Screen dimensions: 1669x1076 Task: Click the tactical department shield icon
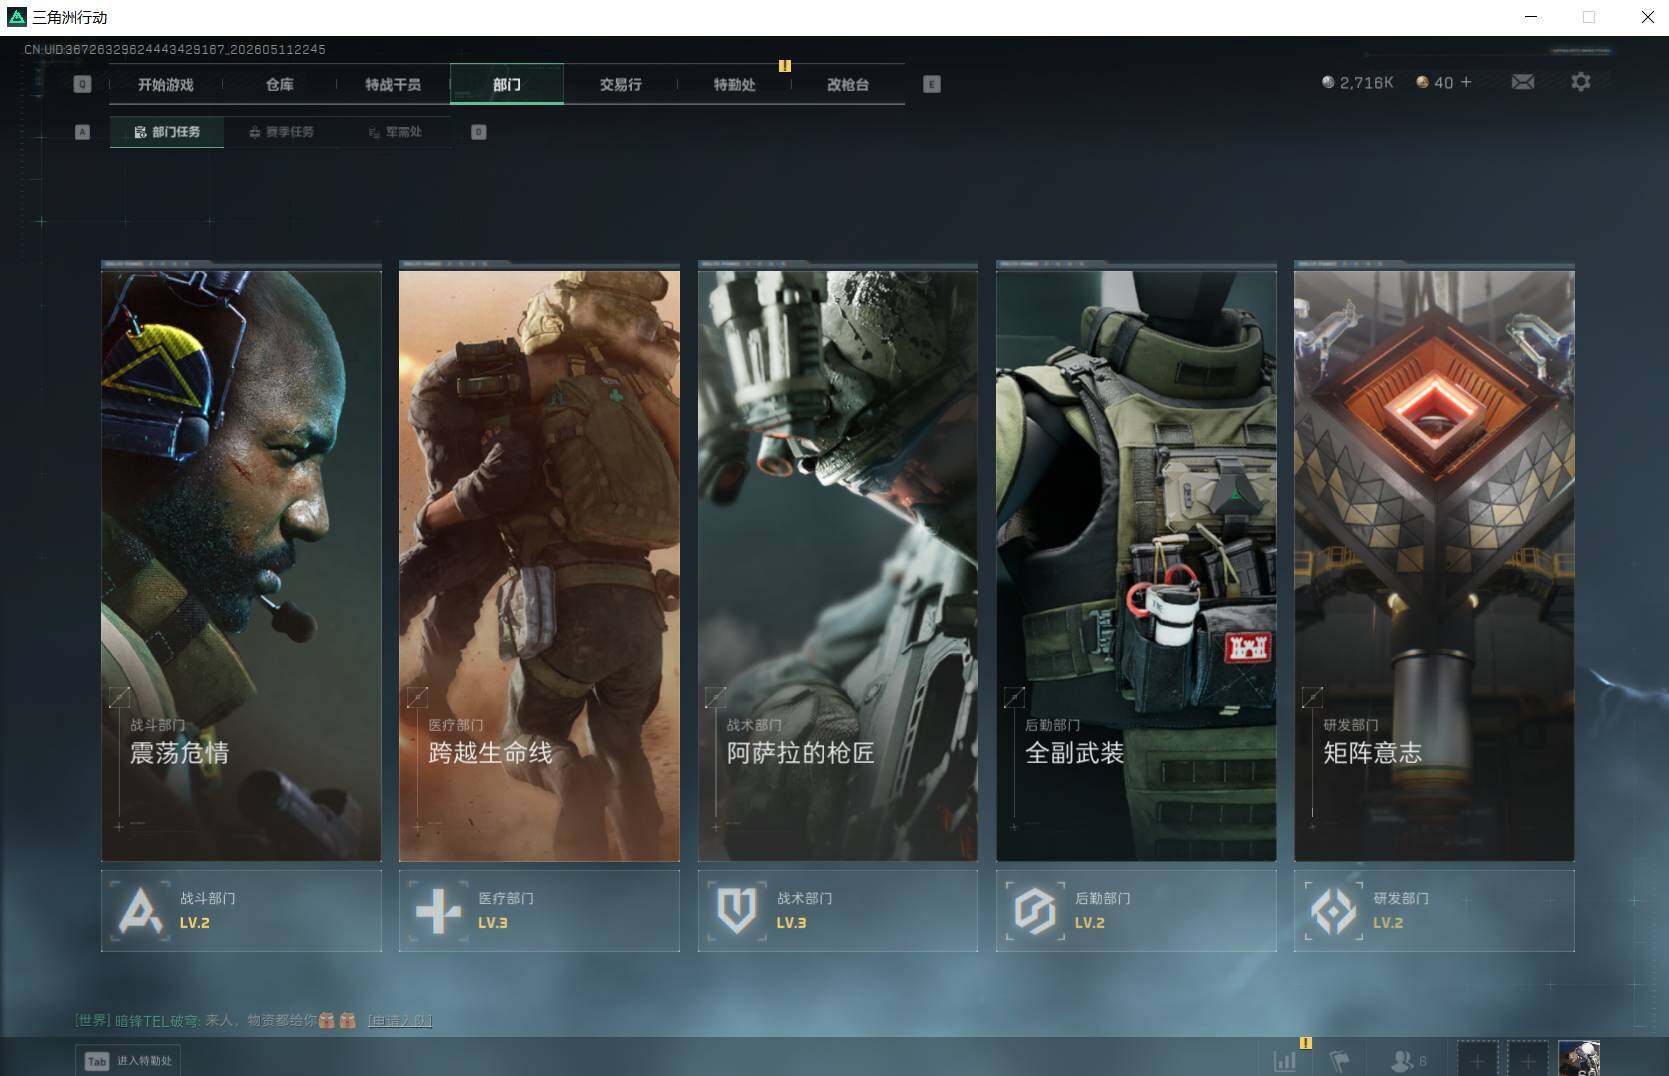point(736,911)
